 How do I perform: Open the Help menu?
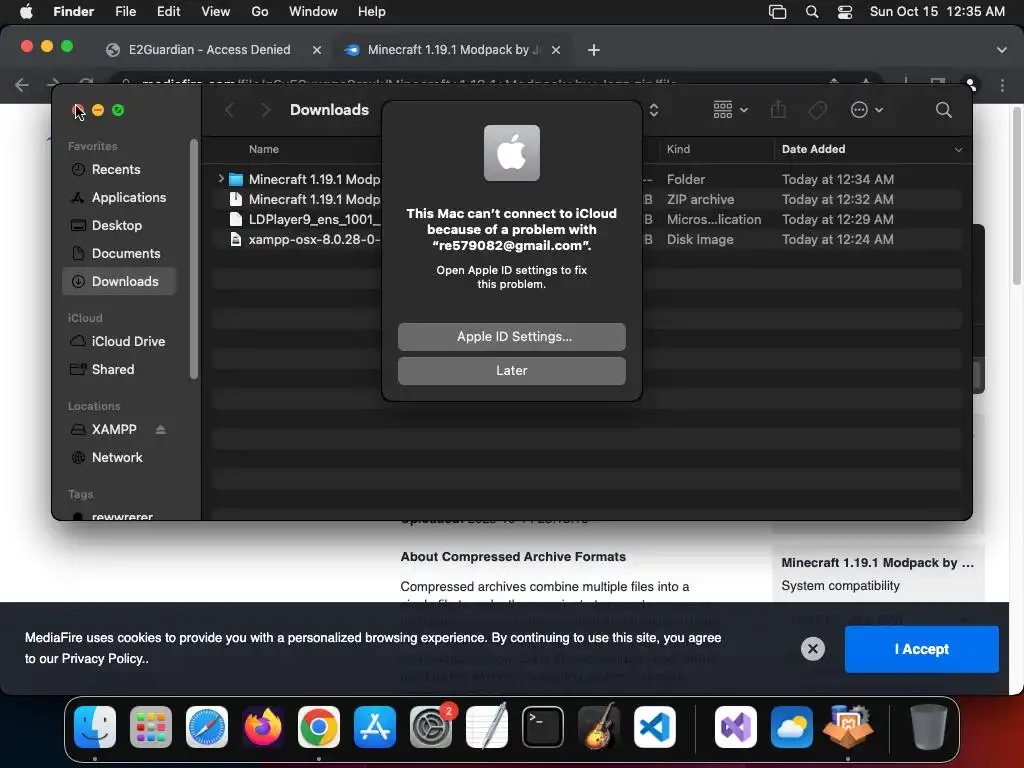[x=372, y=12]
